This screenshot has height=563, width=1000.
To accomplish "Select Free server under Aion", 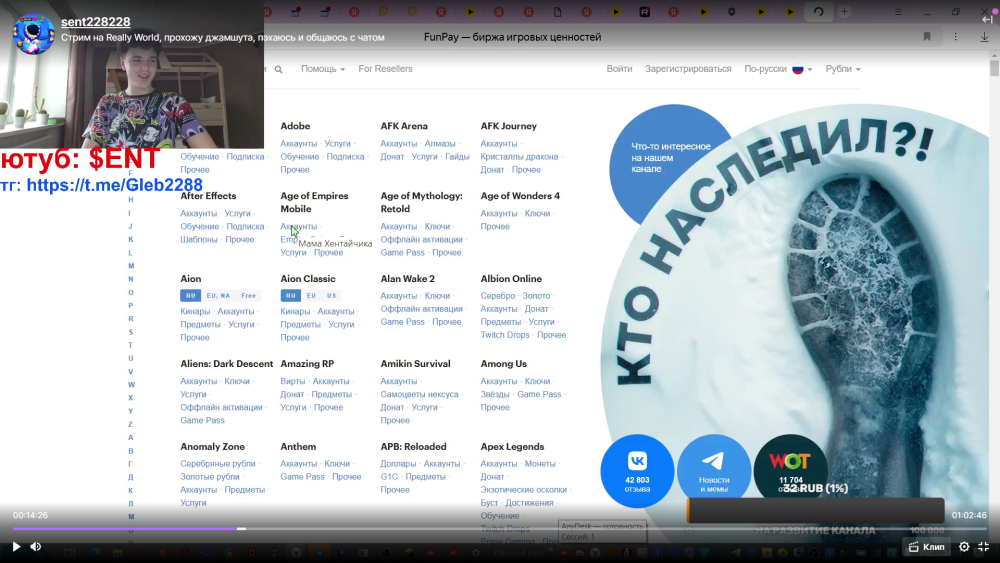I will (x=248, y=295).
